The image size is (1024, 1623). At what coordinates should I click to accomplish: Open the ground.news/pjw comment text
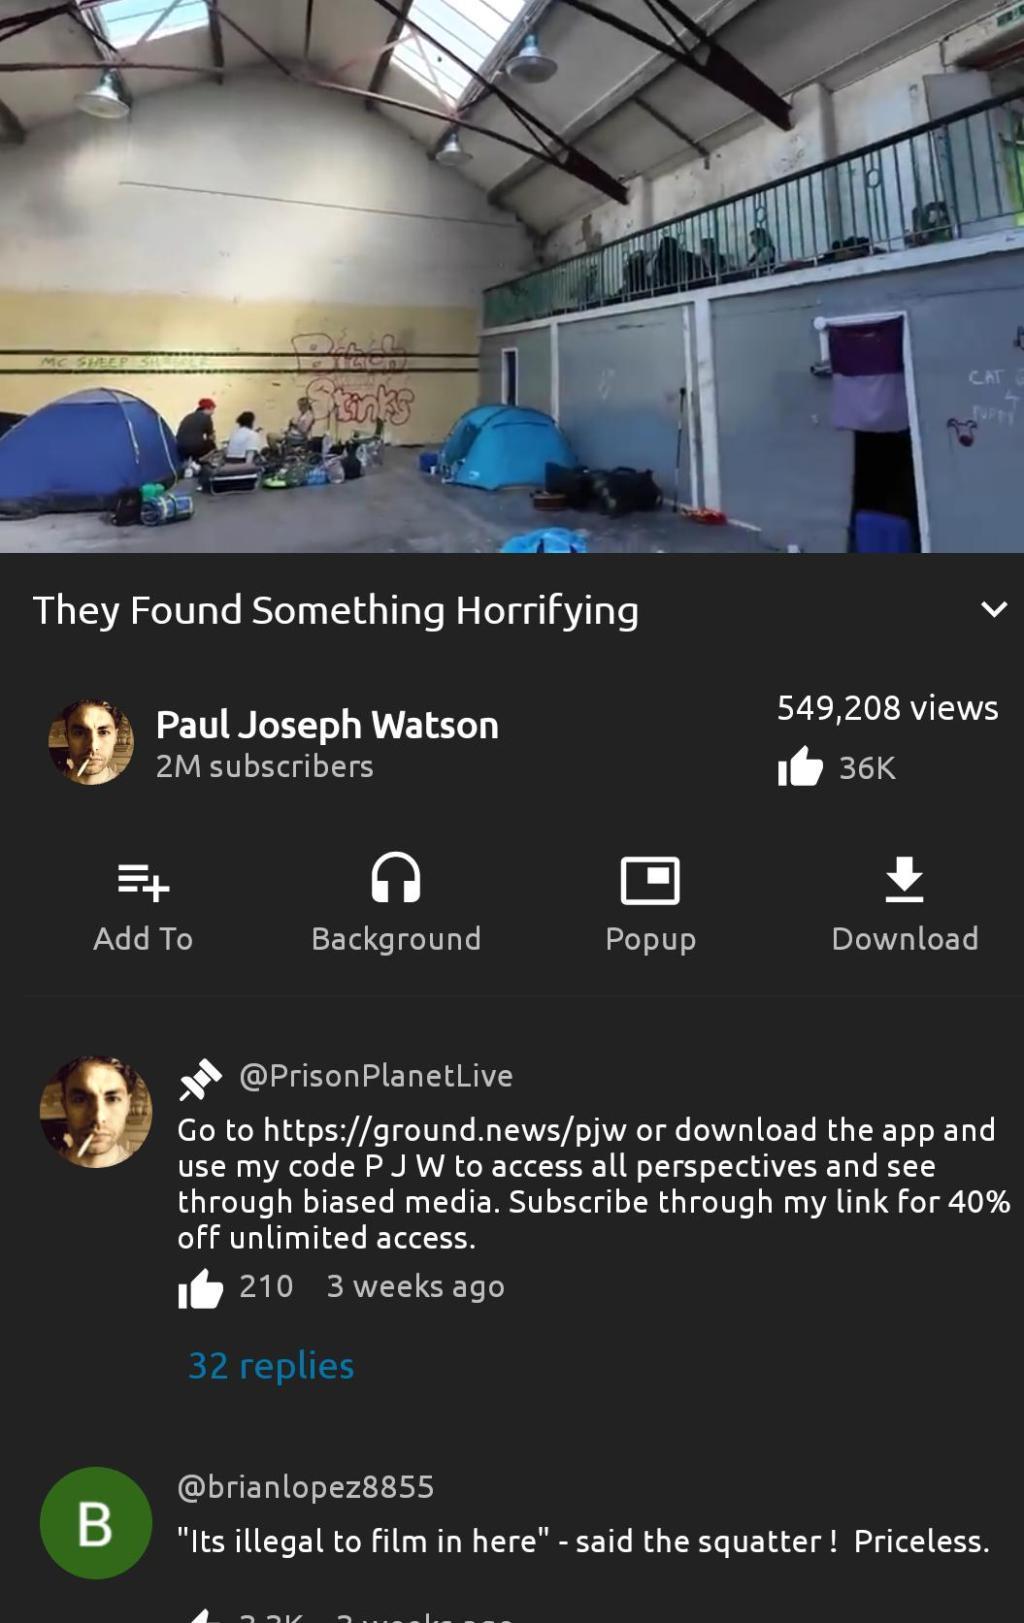[x=594, y=1184]
